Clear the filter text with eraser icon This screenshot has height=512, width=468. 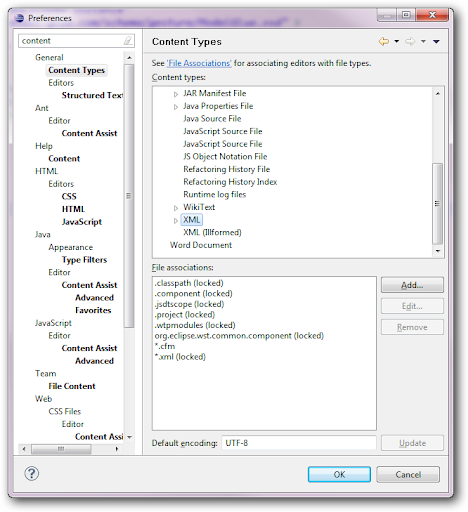(x=128, y=41)
